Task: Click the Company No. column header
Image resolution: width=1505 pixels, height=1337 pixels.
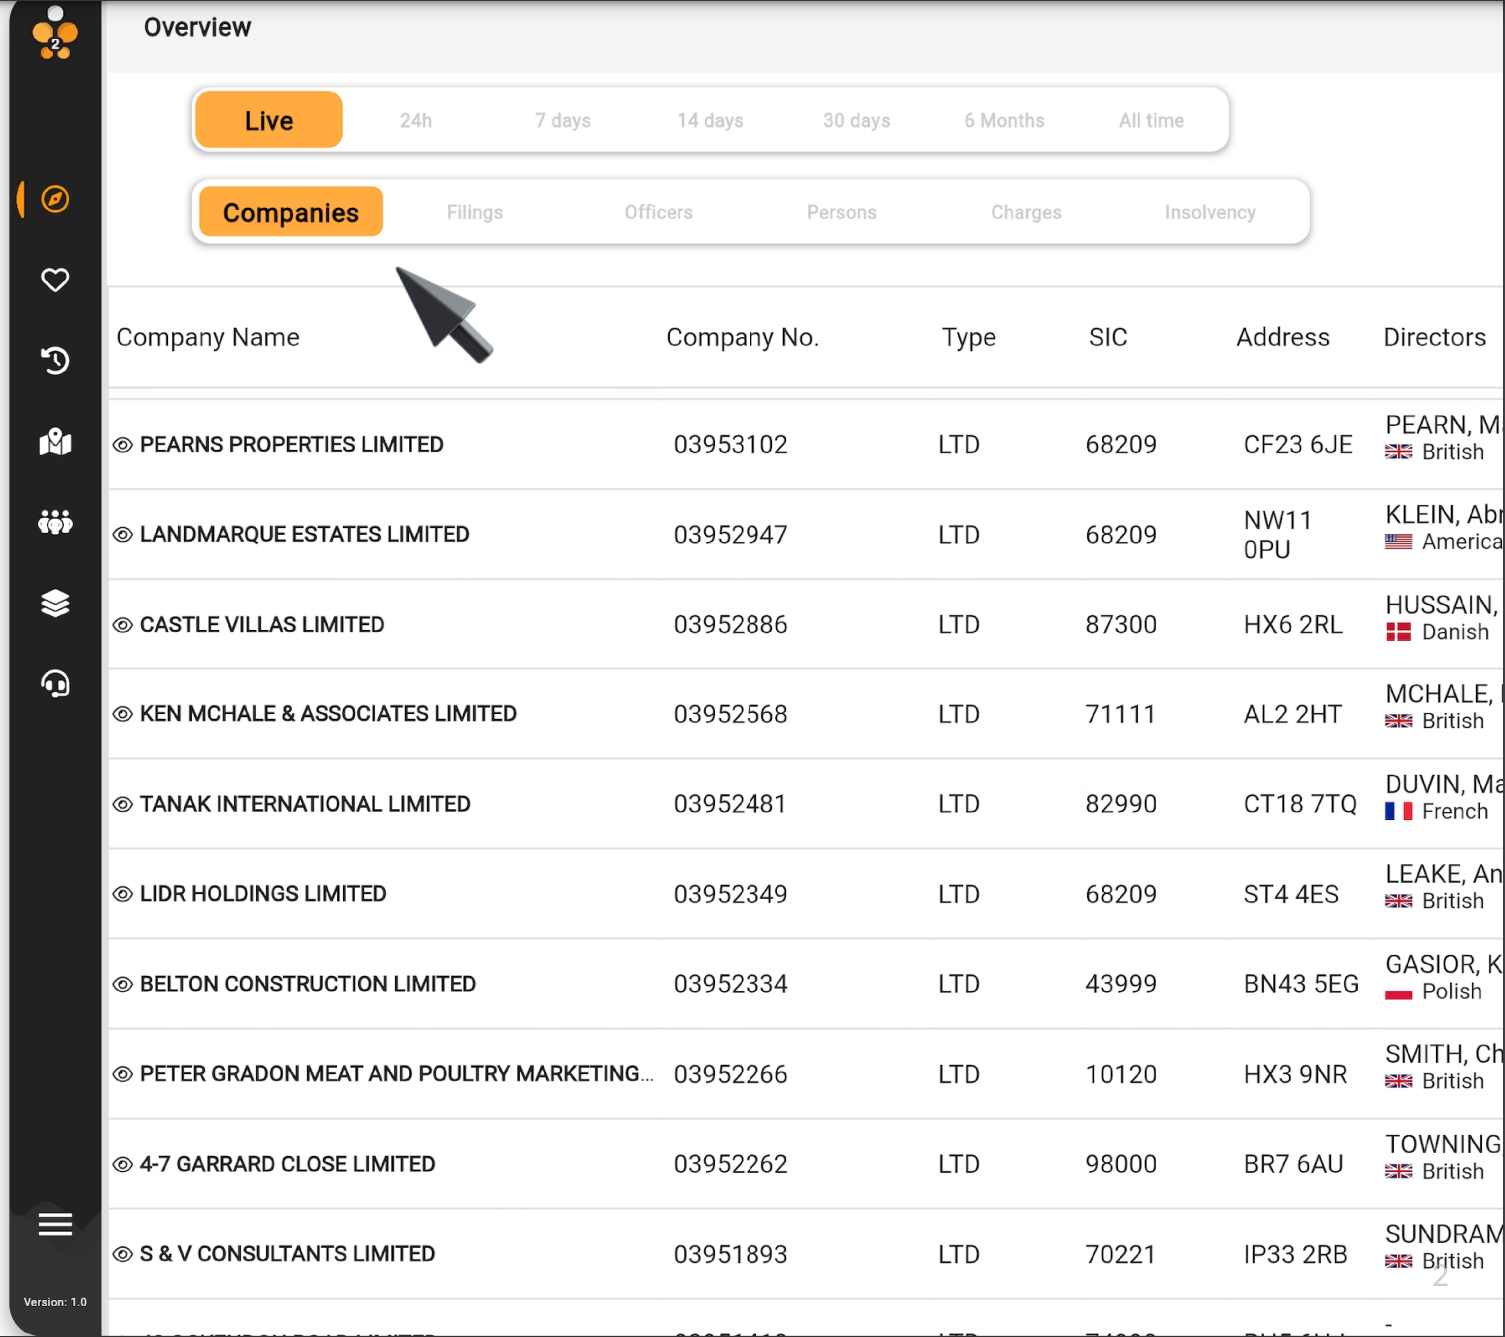Action: 742,338
